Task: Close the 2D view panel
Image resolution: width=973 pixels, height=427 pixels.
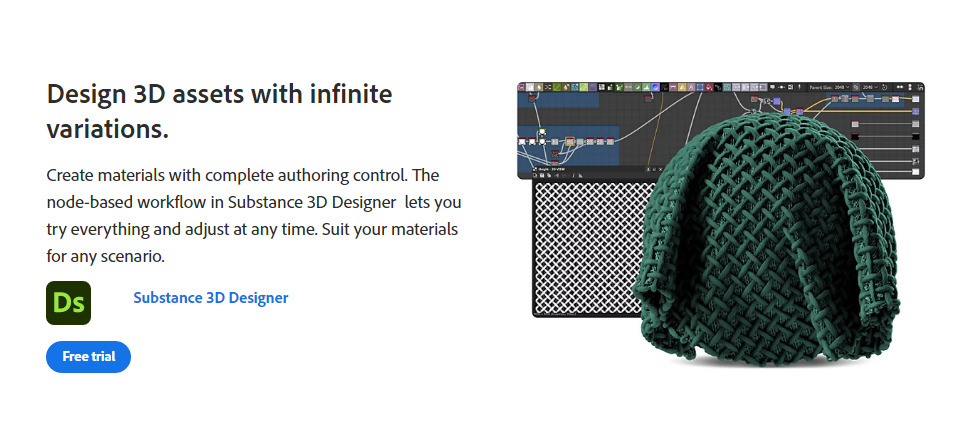Action: 660,169
